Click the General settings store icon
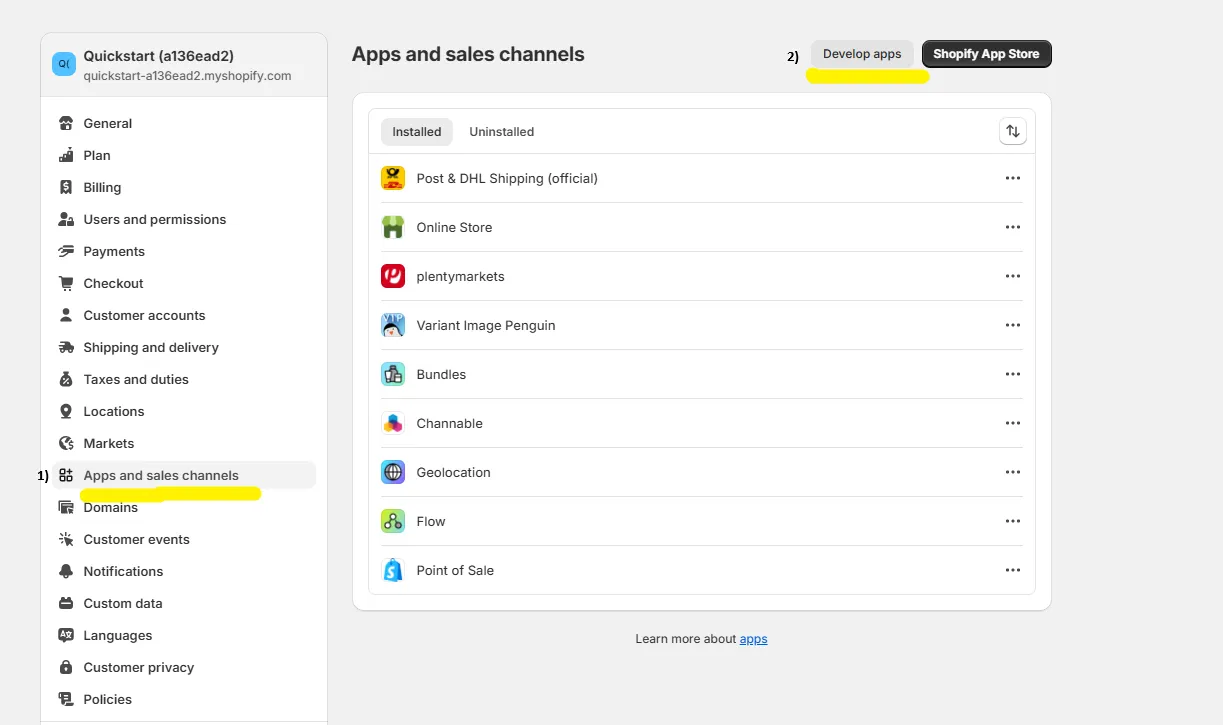The image size is (1223, 725). (66, 123)
